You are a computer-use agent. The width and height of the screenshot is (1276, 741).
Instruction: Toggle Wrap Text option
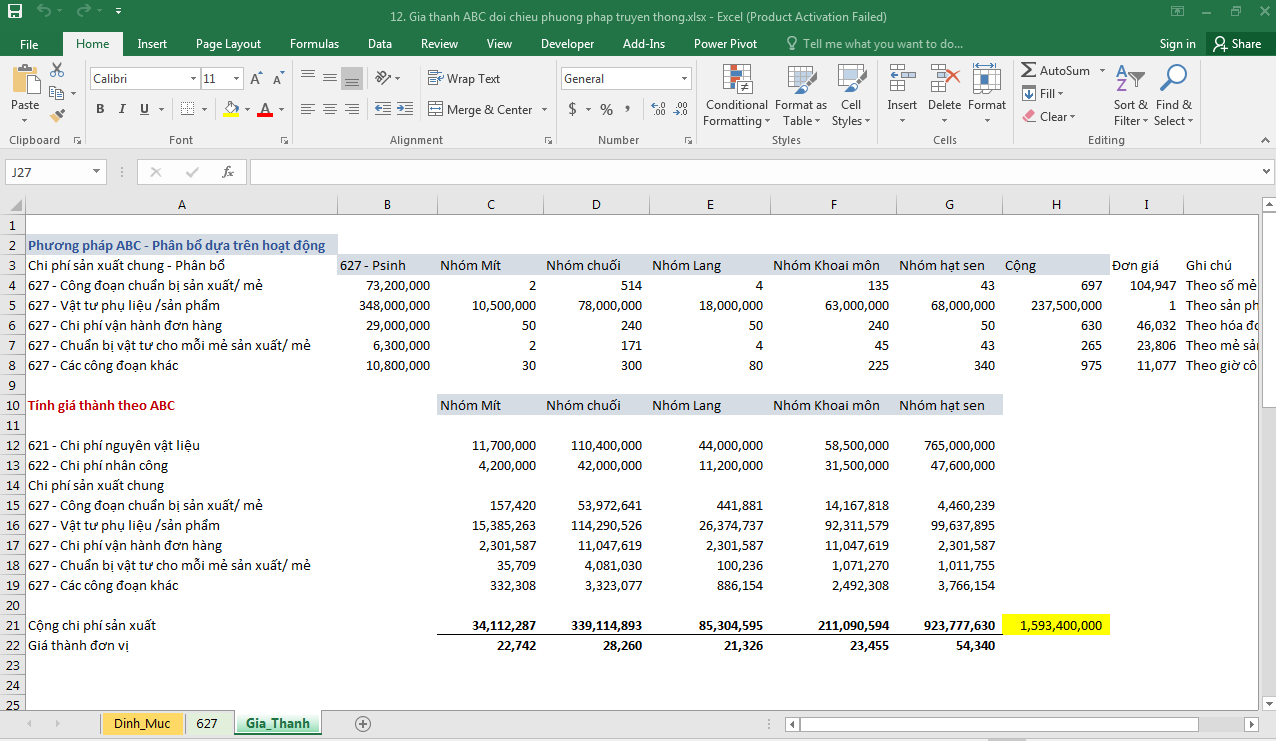(x=464, y=79)
